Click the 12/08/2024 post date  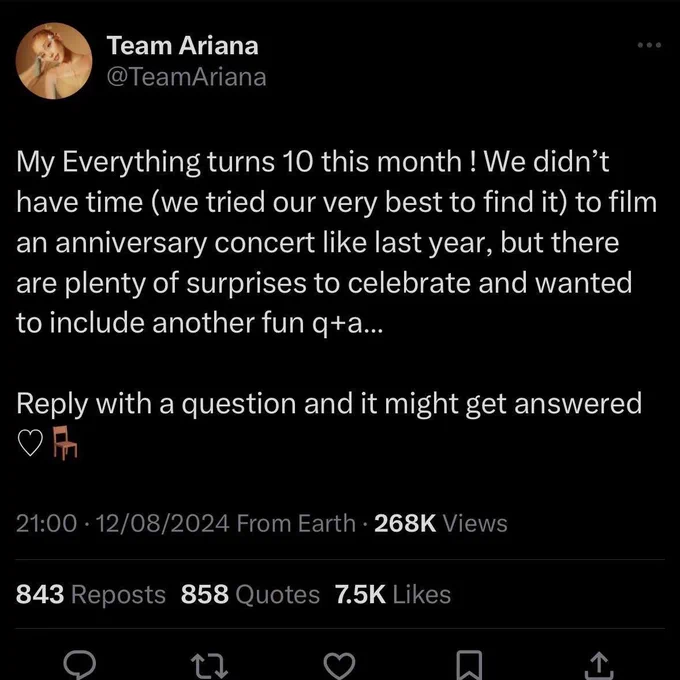[163, 523]
